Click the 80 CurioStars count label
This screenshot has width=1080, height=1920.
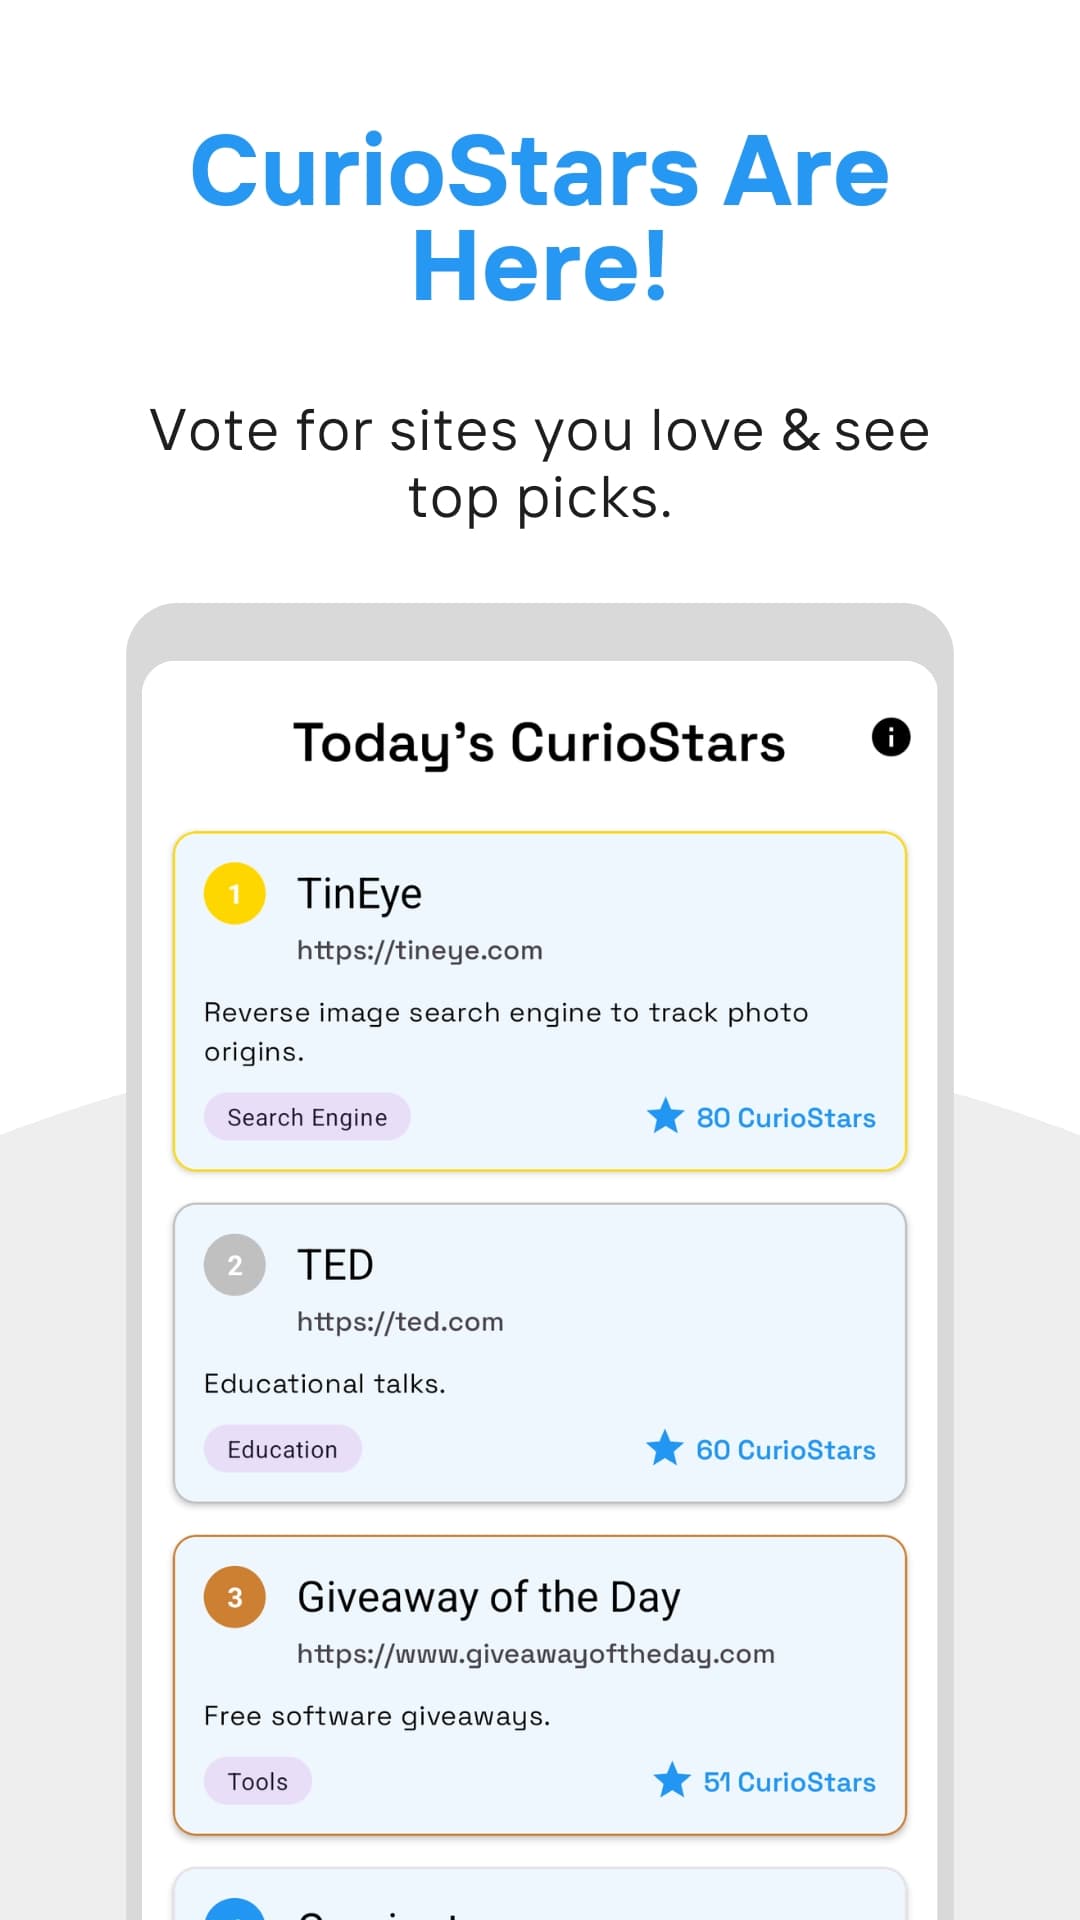(x=786, y=1117)
